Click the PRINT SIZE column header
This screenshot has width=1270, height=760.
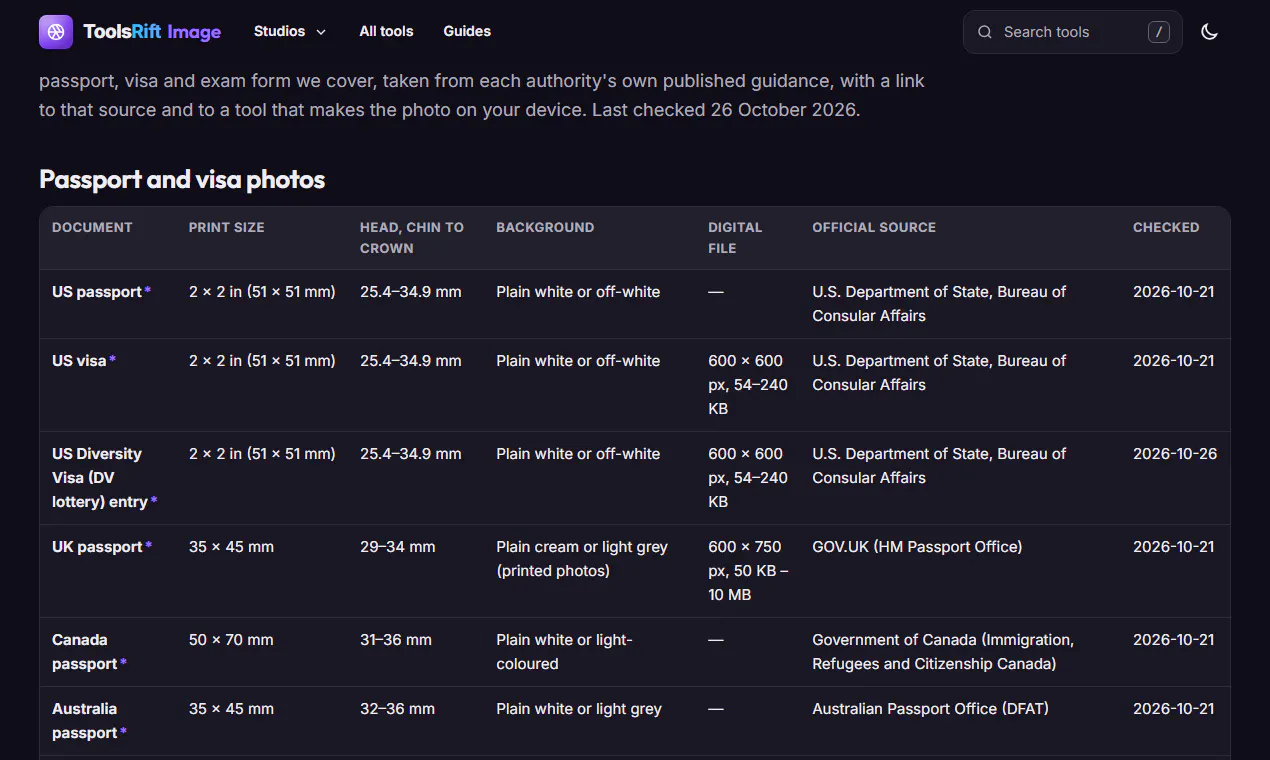coord(227,228)
